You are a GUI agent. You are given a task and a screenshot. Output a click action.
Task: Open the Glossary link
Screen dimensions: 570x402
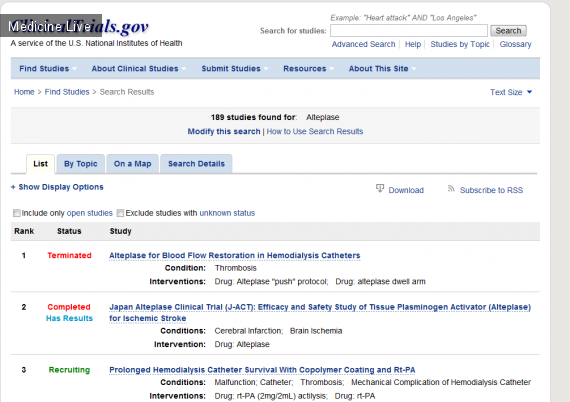coord(515,44)
